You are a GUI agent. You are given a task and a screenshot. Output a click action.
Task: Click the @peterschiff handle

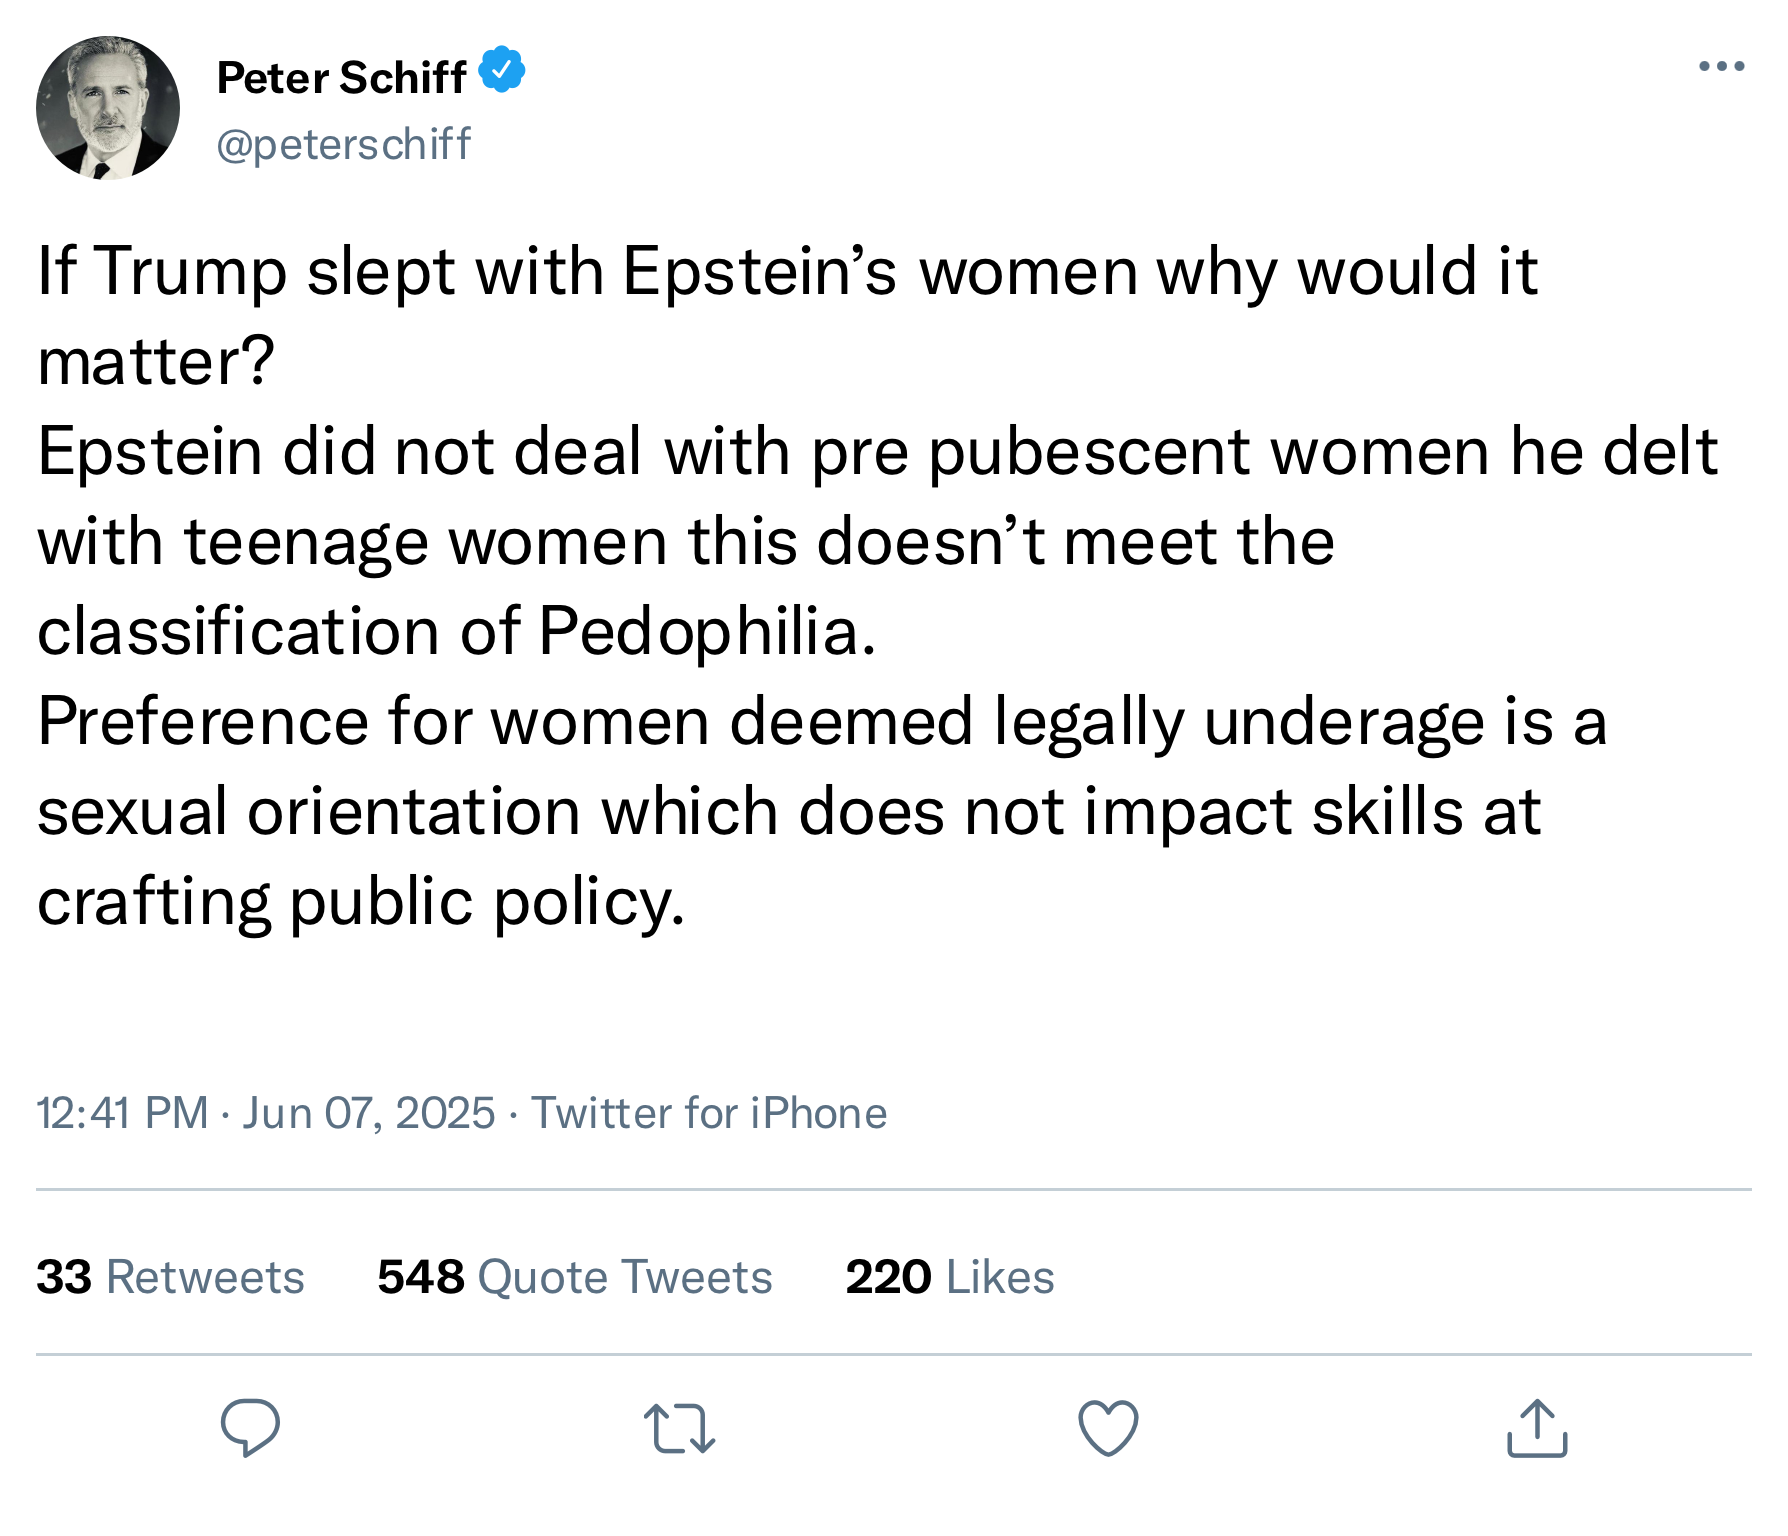pyautogui.click(x=343, y=144)
